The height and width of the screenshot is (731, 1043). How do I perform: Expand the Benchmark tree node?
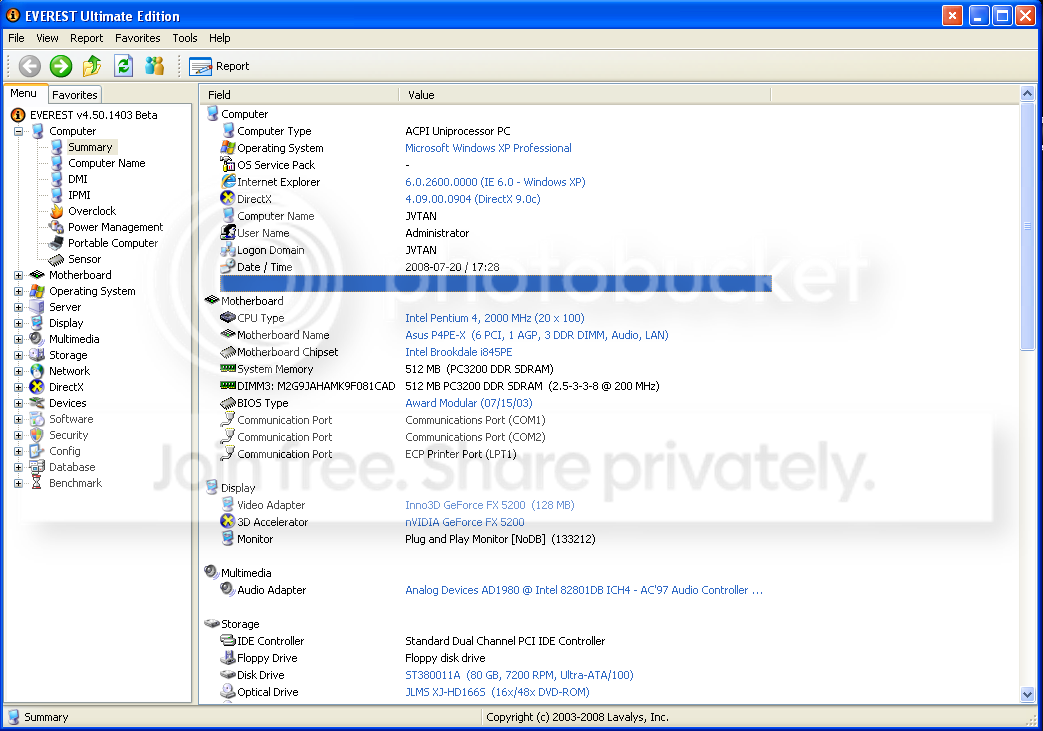19,483
